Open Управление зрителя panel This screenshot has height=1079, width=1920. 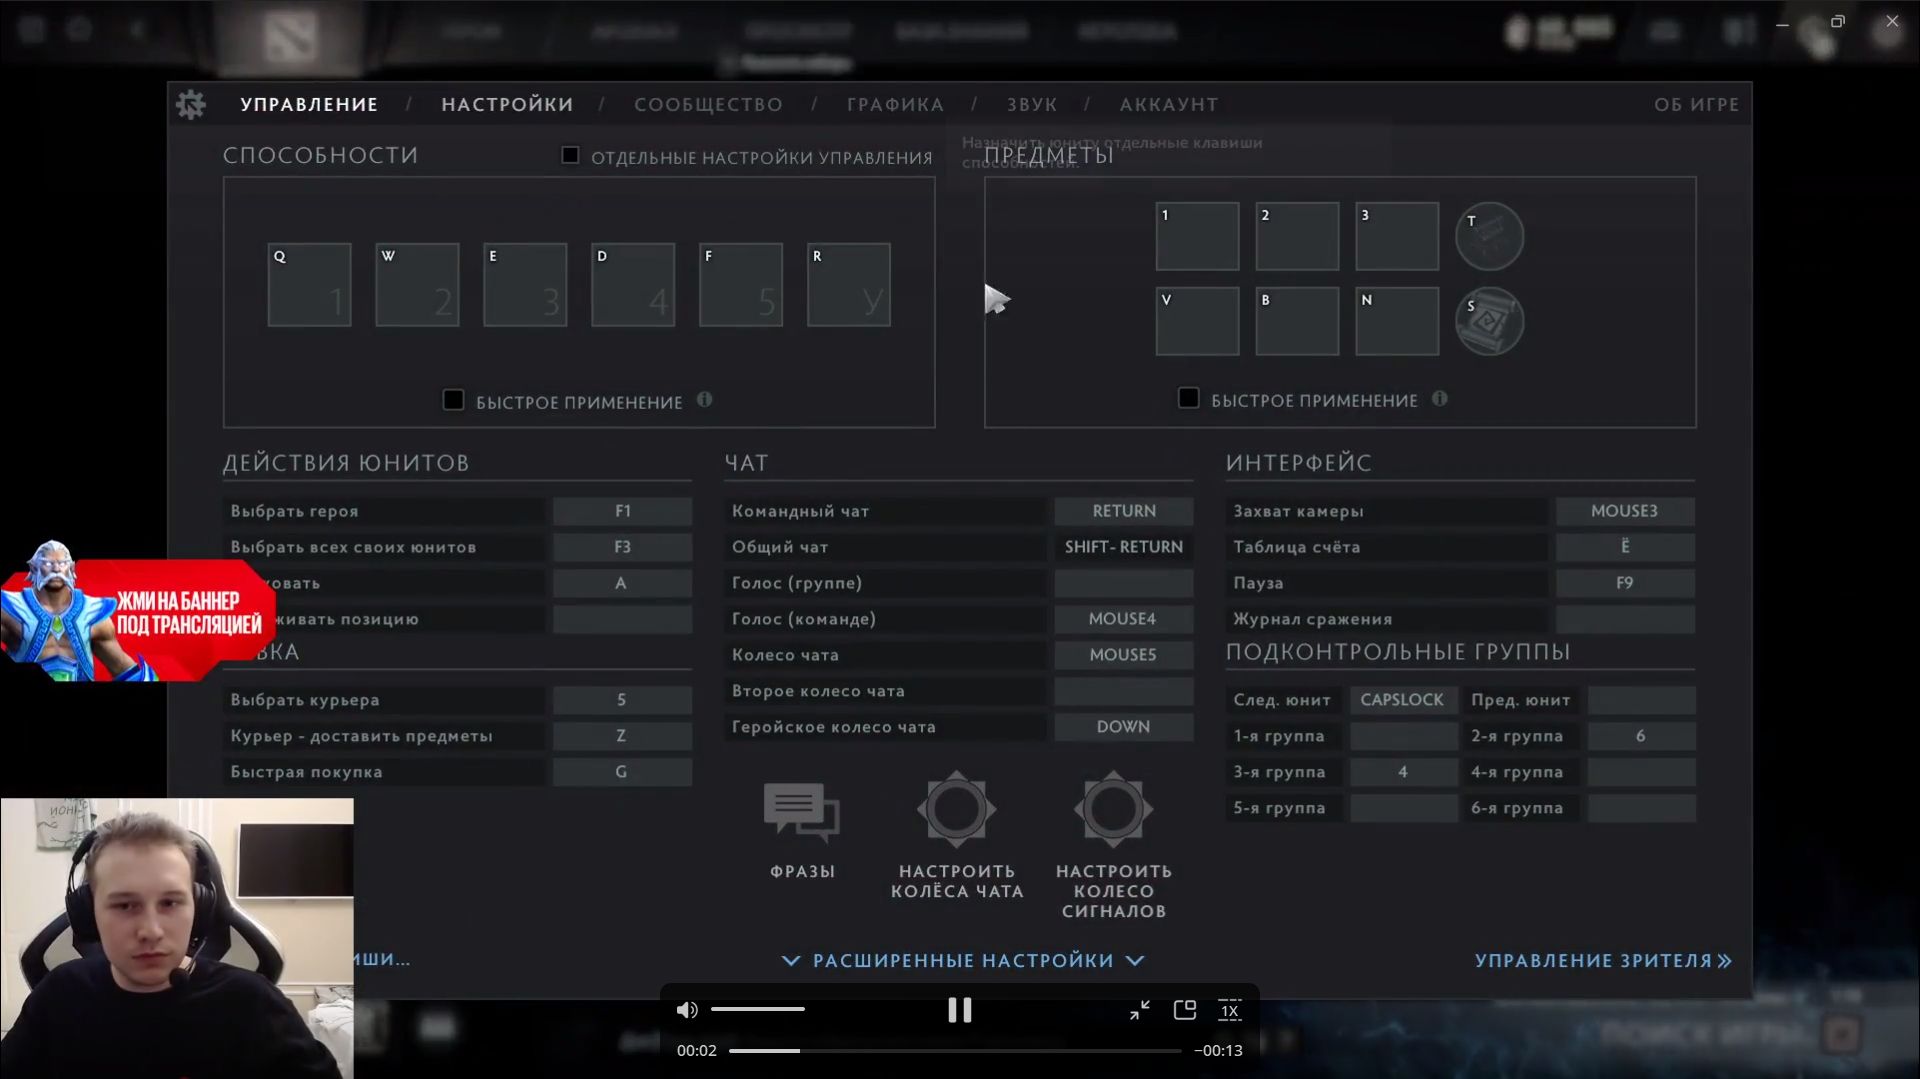[x=1602, y=961]
